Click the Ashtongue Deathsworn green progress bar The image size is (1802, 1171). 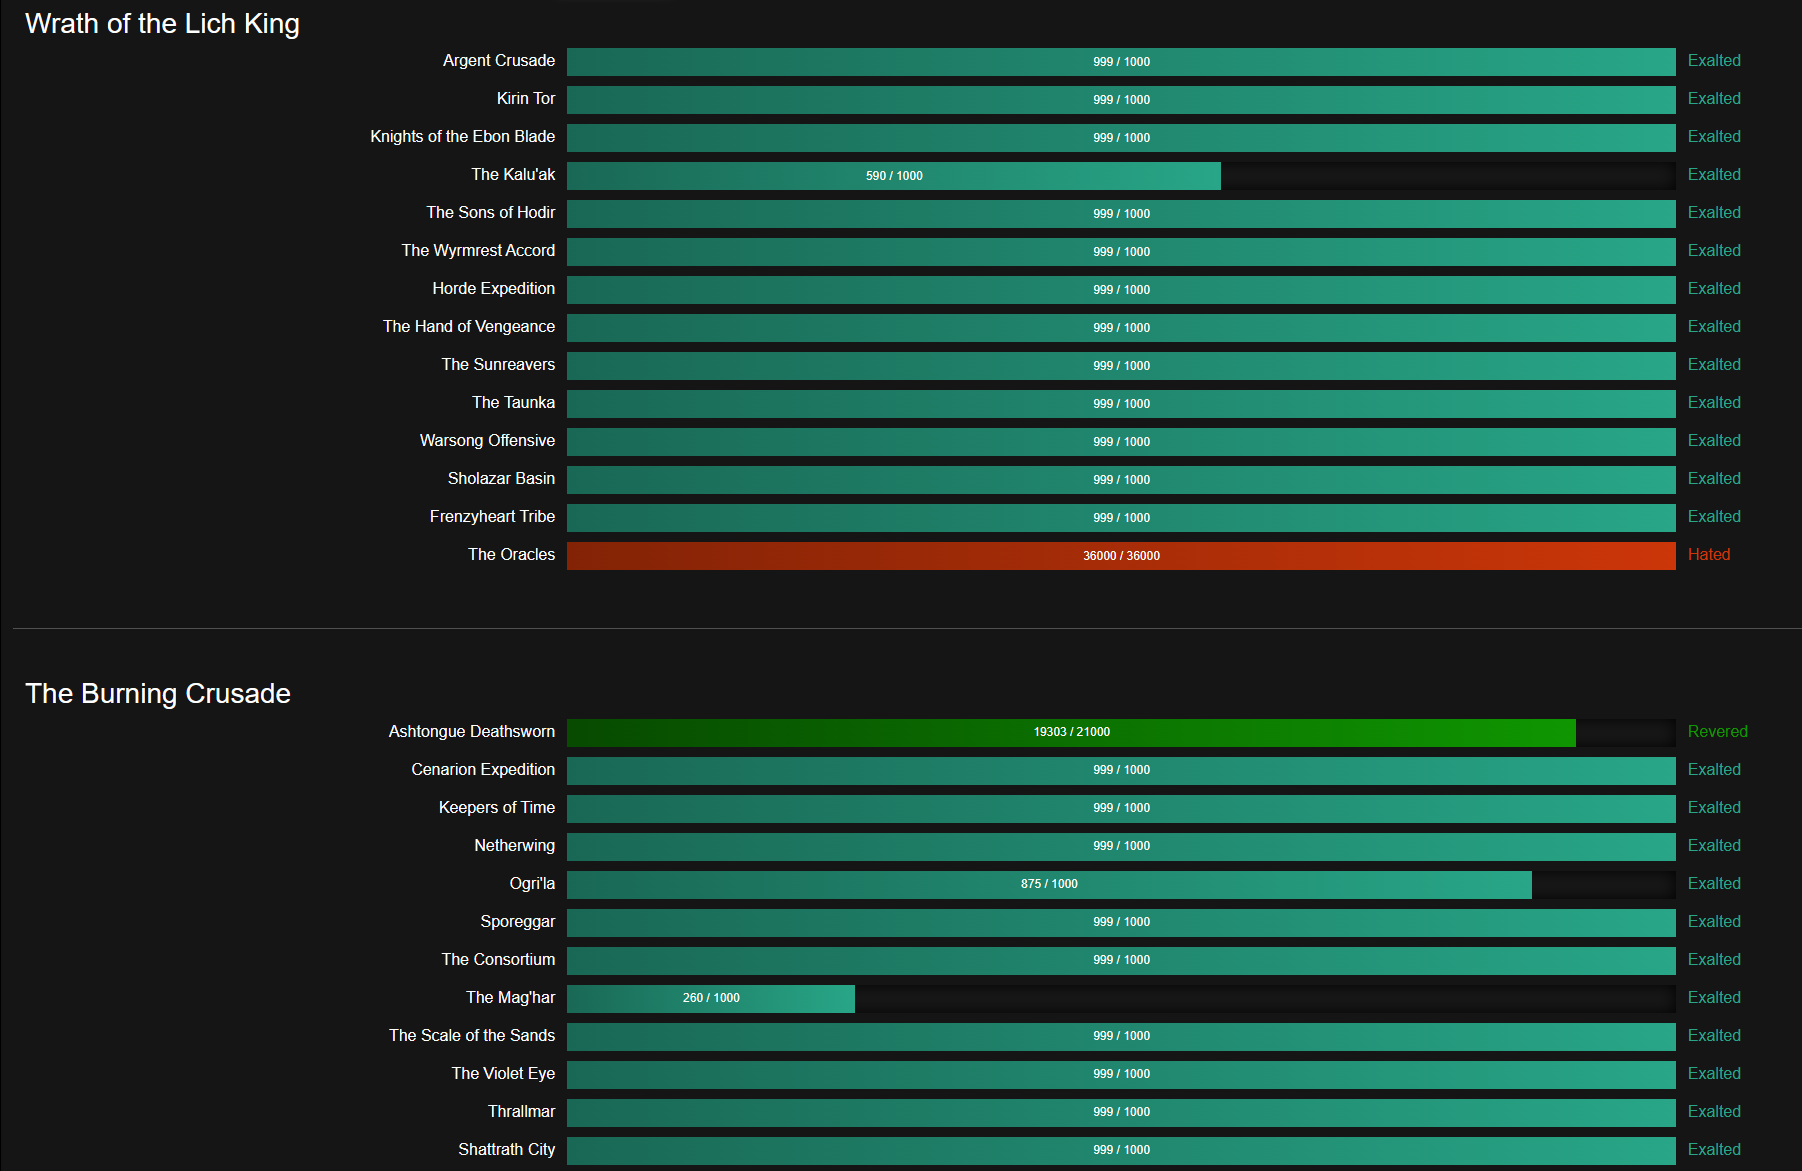[1070, 733]
